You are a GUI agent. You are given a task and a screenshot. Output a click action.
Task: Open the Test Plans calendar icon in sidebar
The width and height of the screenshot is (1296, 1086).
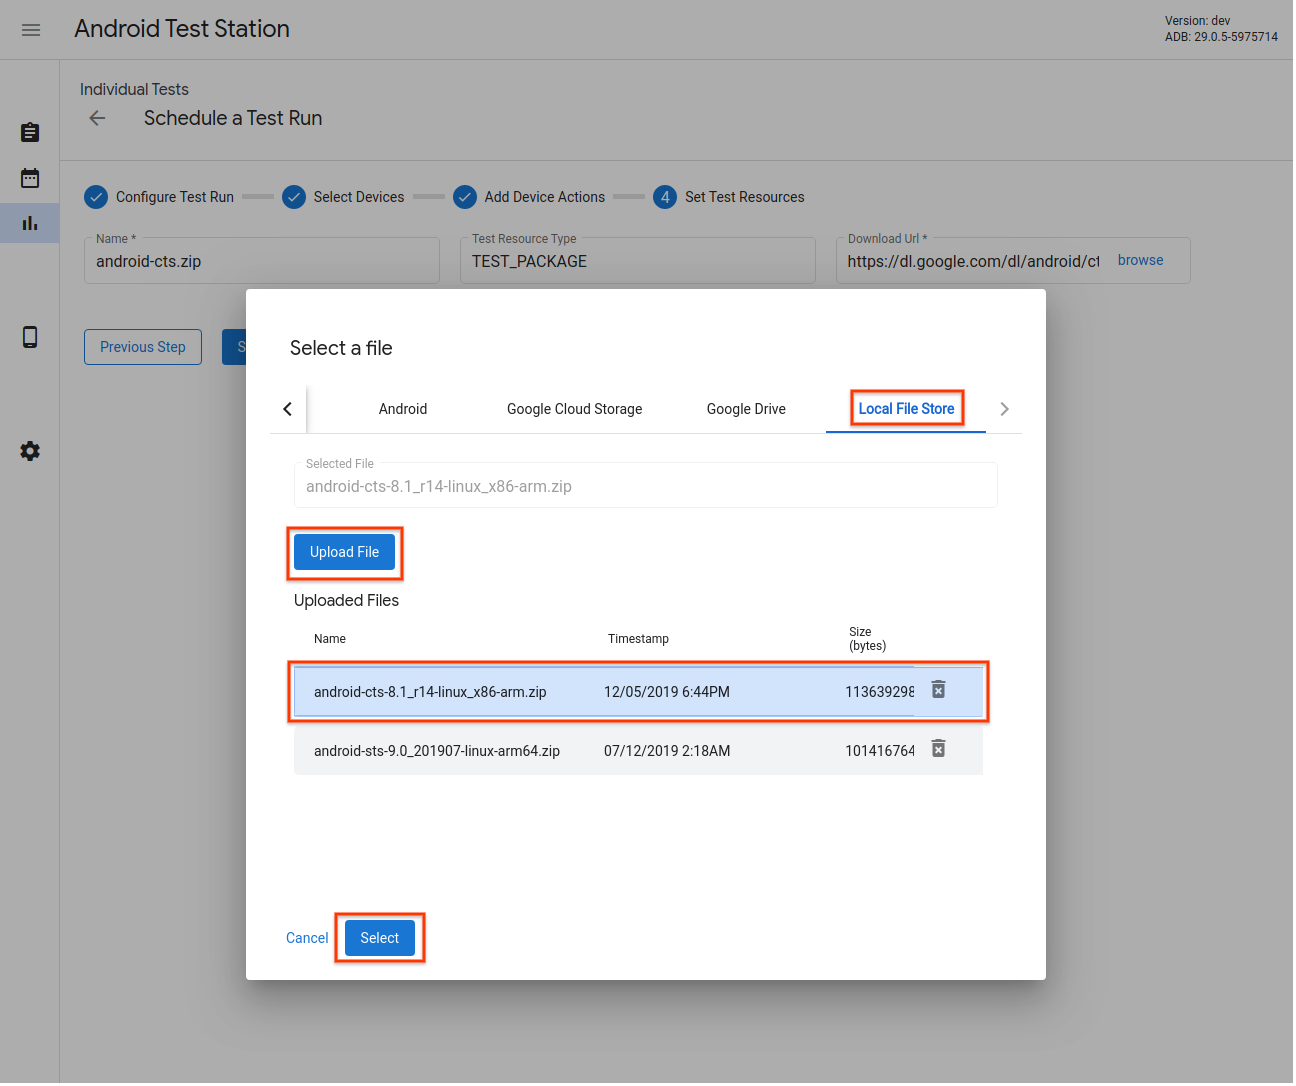(x=29, y=177)
